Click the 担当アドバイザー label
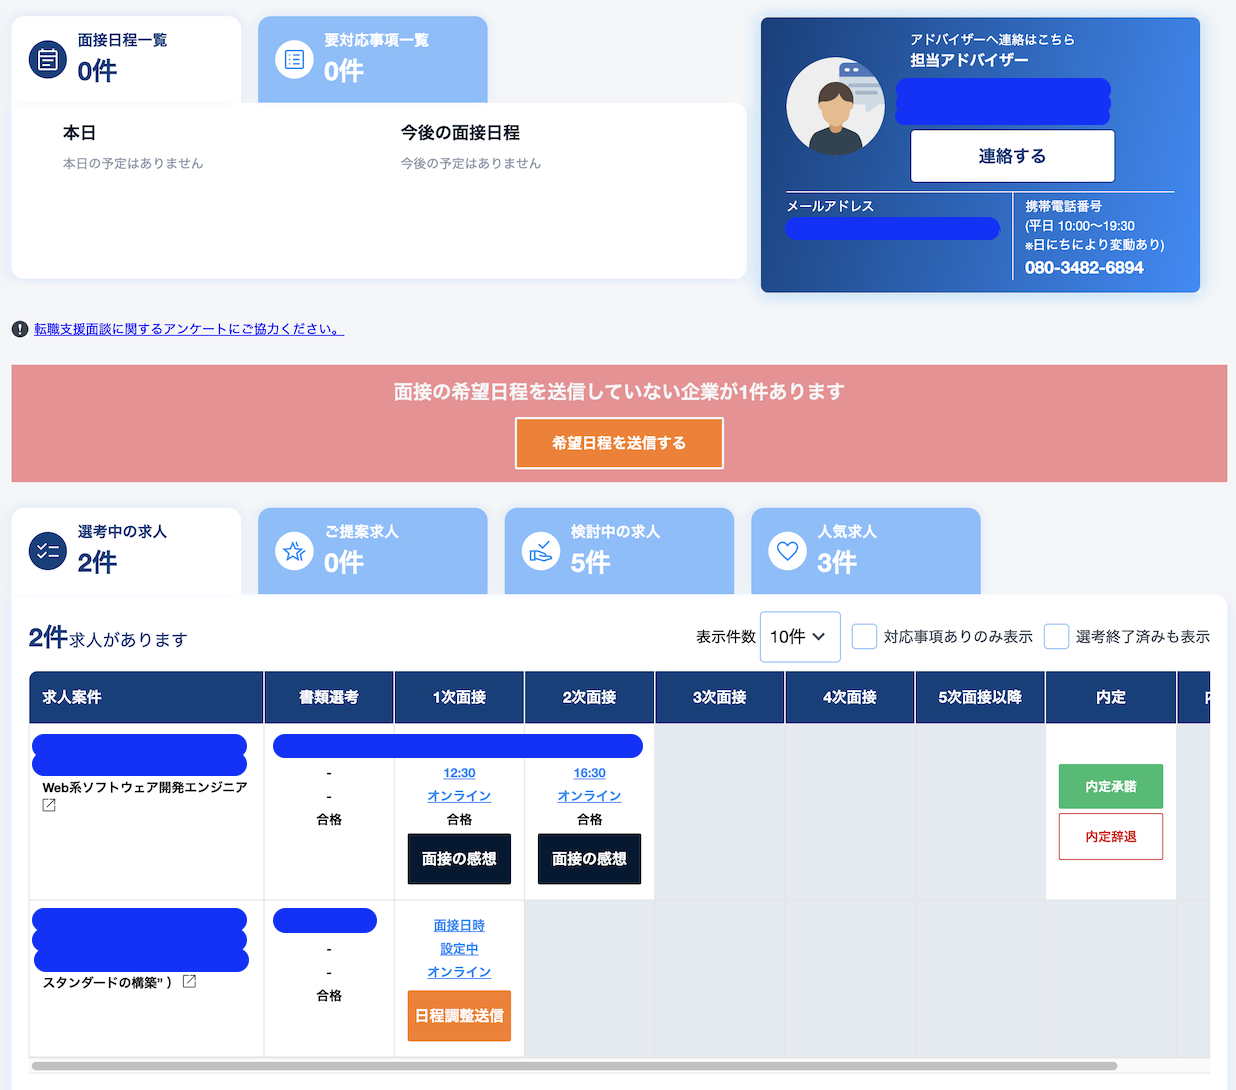 click(969, 60)
